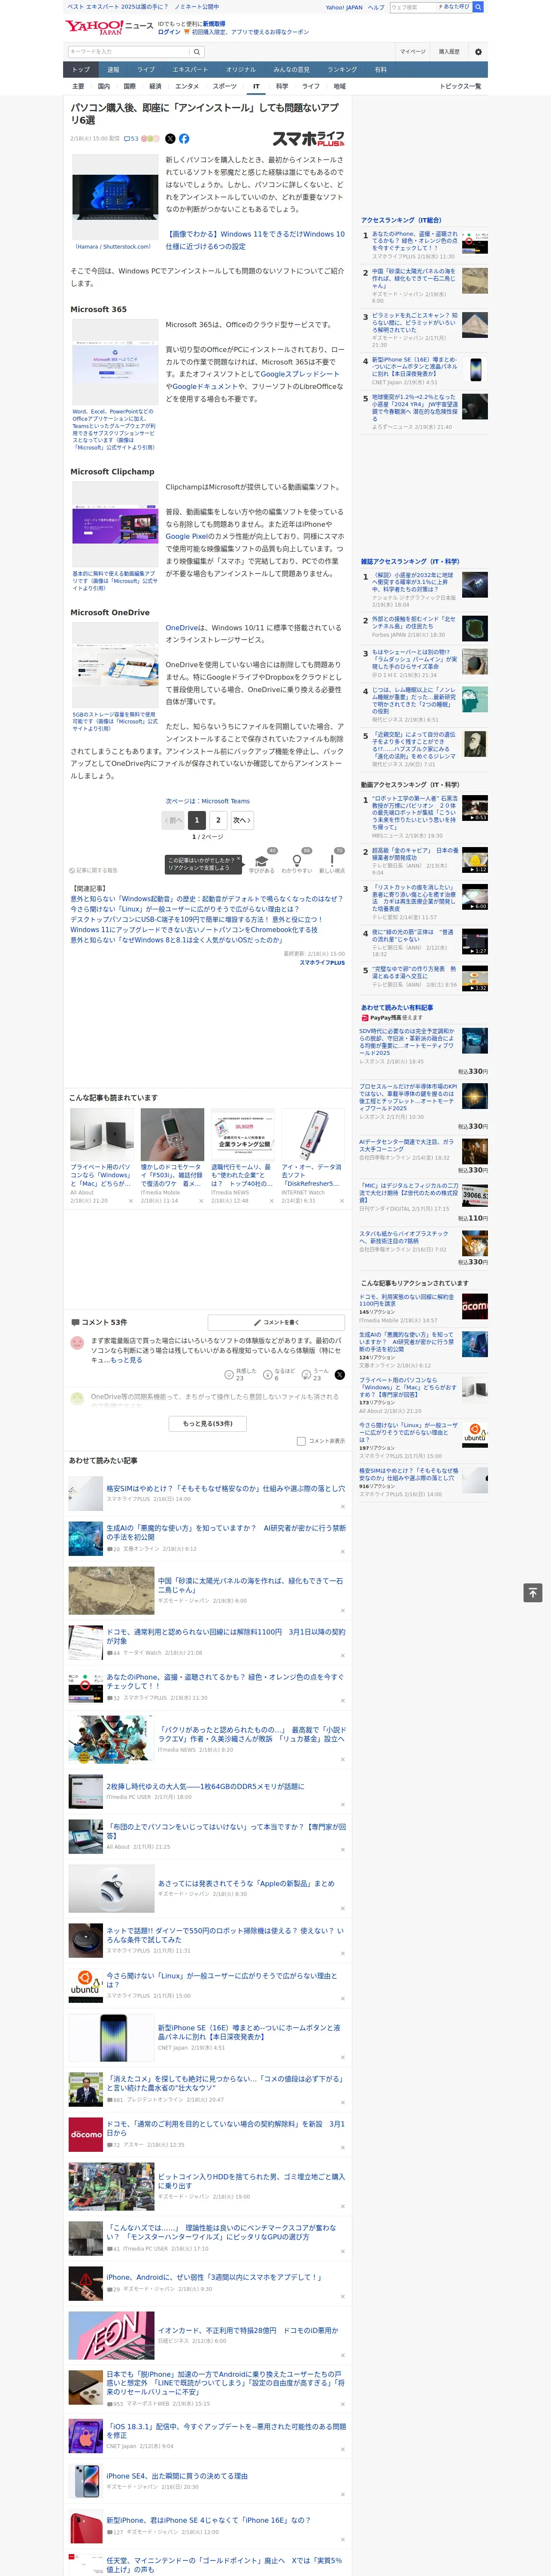
Task: Open マイページ link
Action: [413, 51]
